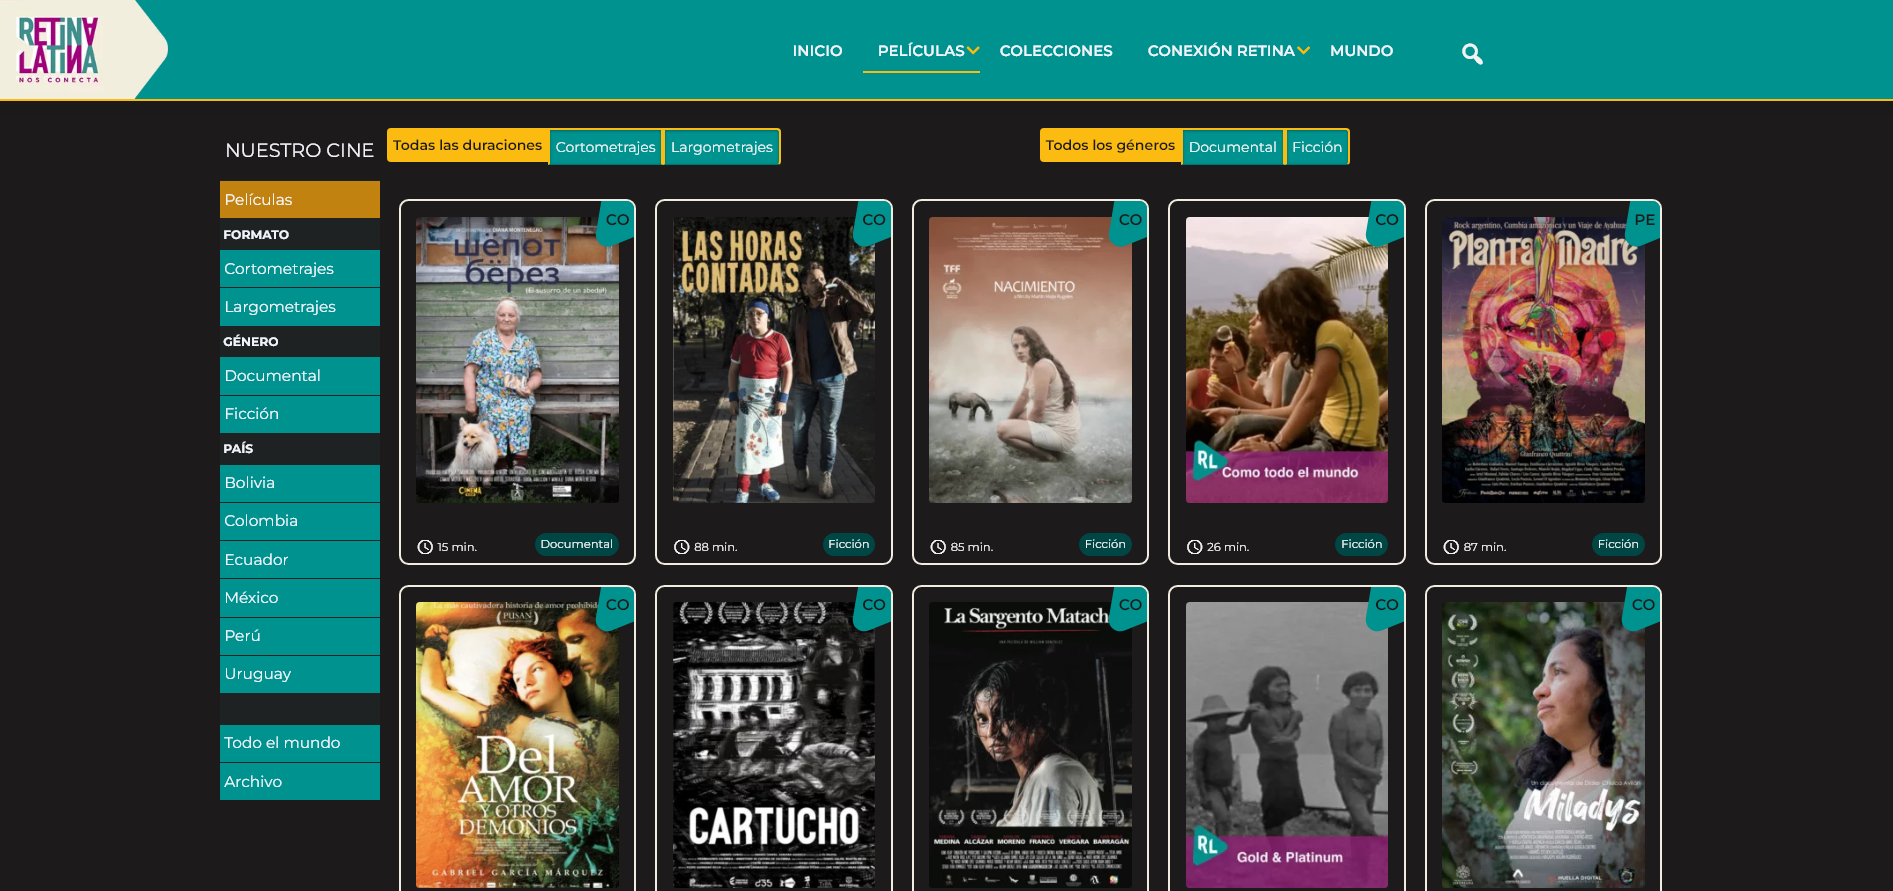The width and height of the screenshot is (1893, 891).
Task: Click the clock icon beside 15 min.
Action: (x=425, y=547)
